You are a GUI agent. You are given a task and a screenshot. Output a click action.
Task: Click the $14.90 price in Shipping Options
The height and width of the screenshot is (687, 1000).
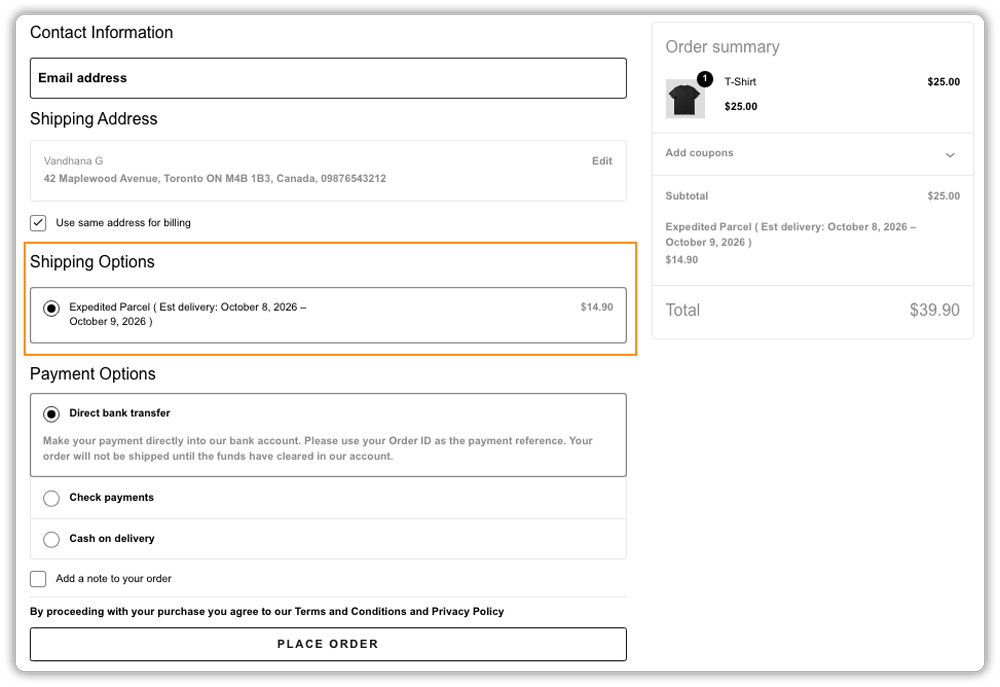(x=596, y=307)
